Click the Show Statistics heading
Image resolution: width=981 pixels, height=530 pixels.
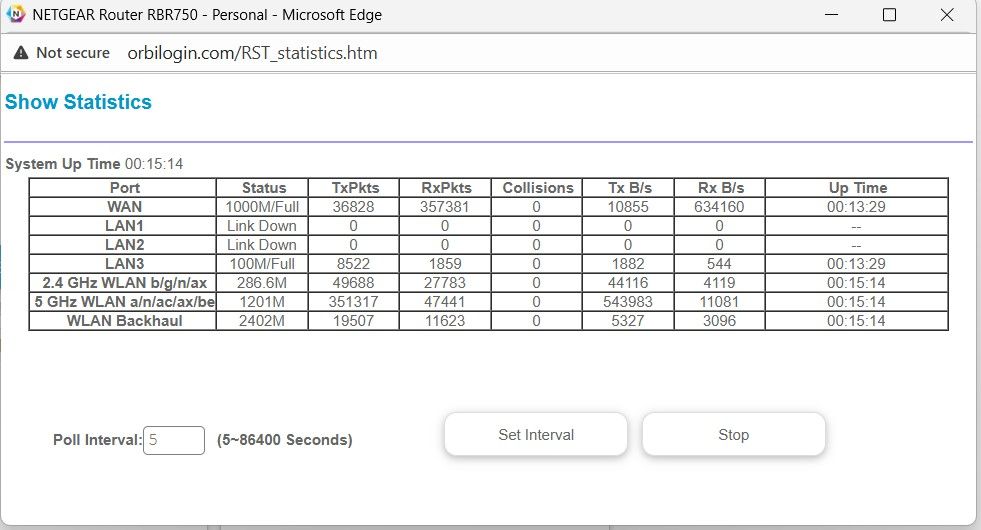point(78,102)
